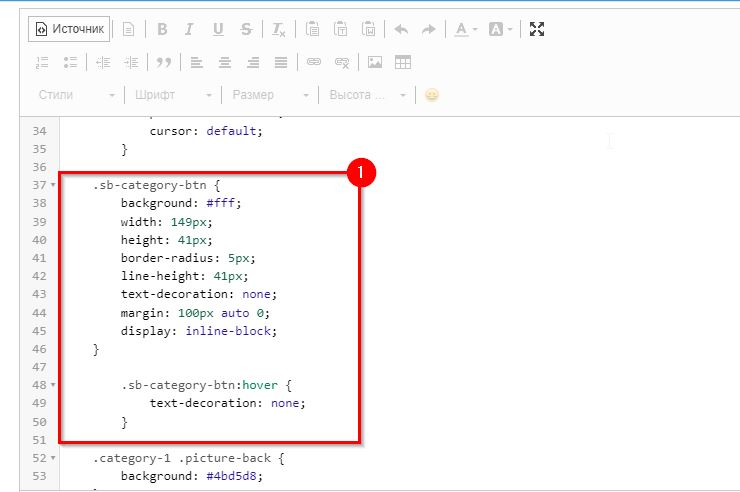
Task: Maximize the editor with the fullscreen icon
Action: coord(537,30)
